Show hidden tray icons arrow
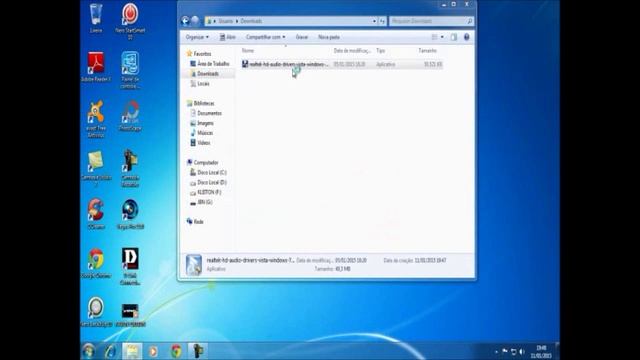640x360 pixels. [x=496, y=351]
